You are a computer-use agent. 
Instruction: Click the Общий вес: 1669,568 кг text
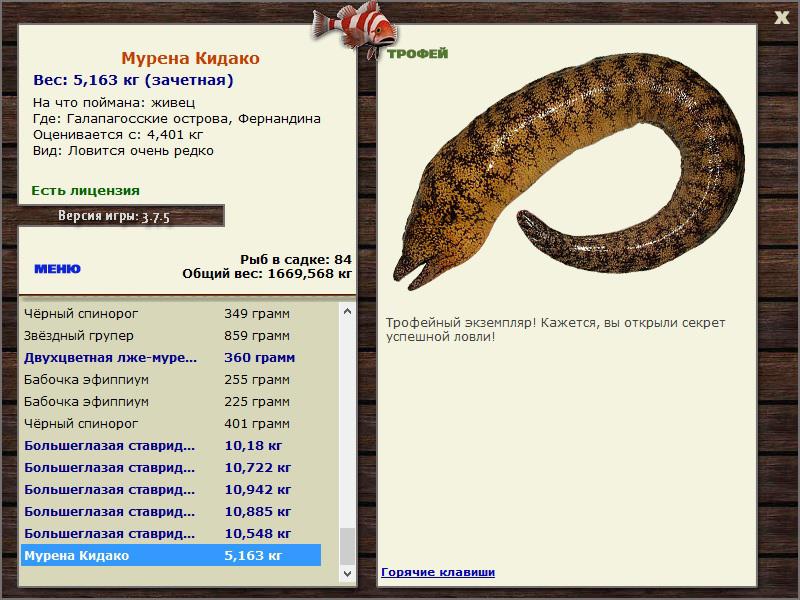267,273
